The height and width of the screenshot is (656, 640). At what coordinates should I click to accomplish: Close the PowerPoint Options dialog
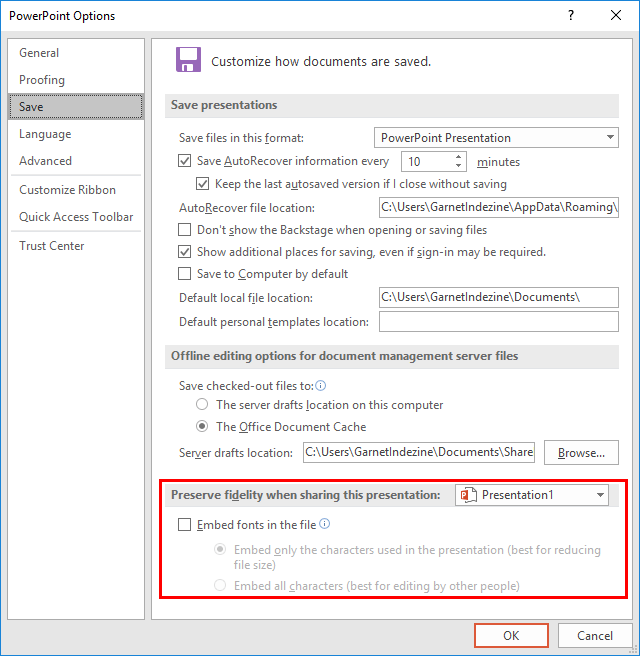[x=616, y=15]
